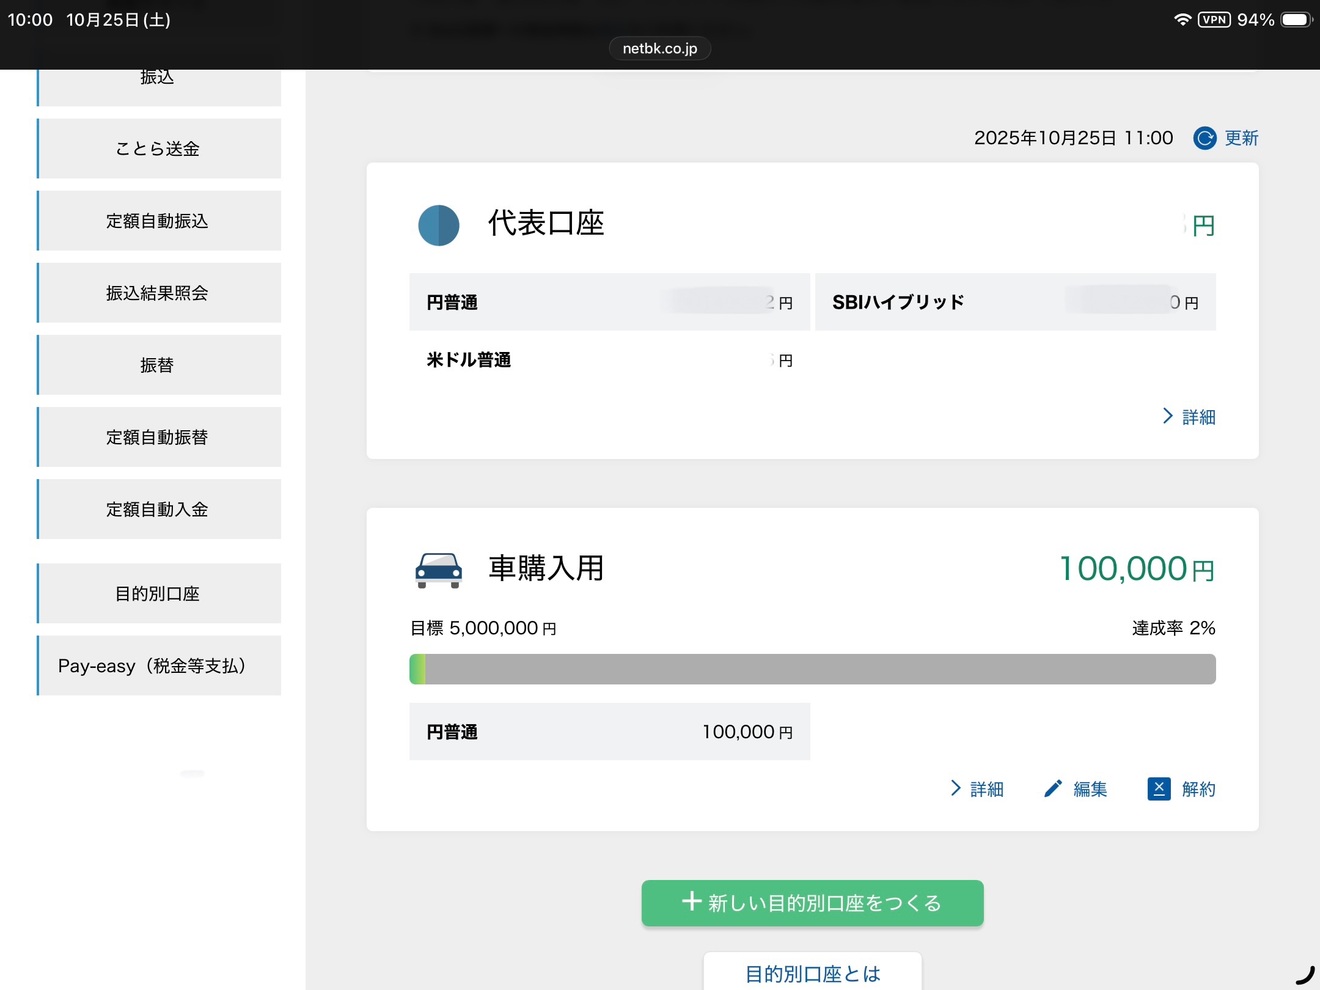Click the car icon for 車購入用
Screen dimensions: 1320x990
(438, 569)
